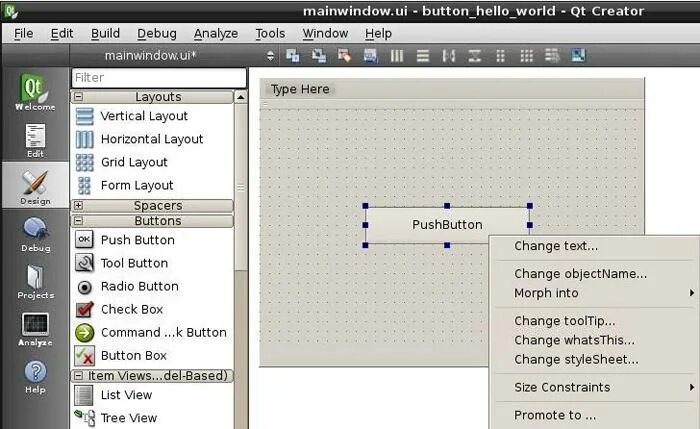Collapse Item Views (Model-Based) category
Screen dimensions: 700x429
coord(79,376)
